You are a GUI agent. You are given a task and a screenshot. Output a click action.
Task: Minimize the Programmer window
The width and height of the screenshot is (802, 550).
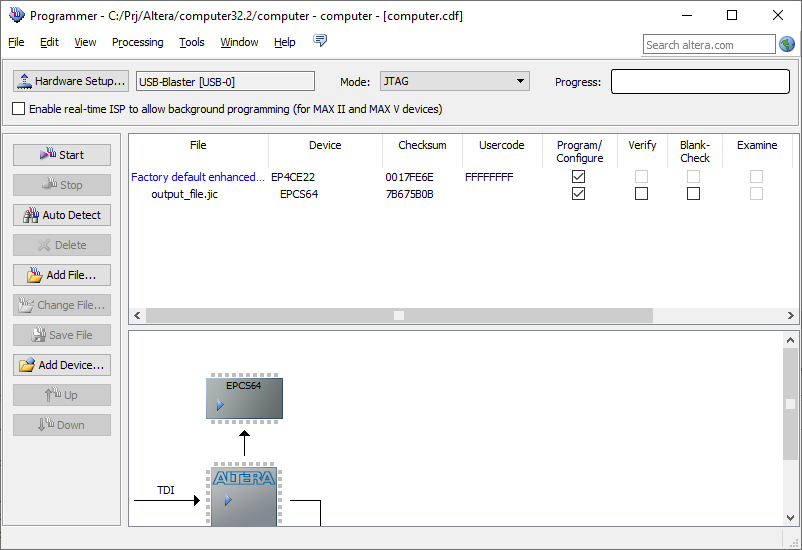click(686, 15)
